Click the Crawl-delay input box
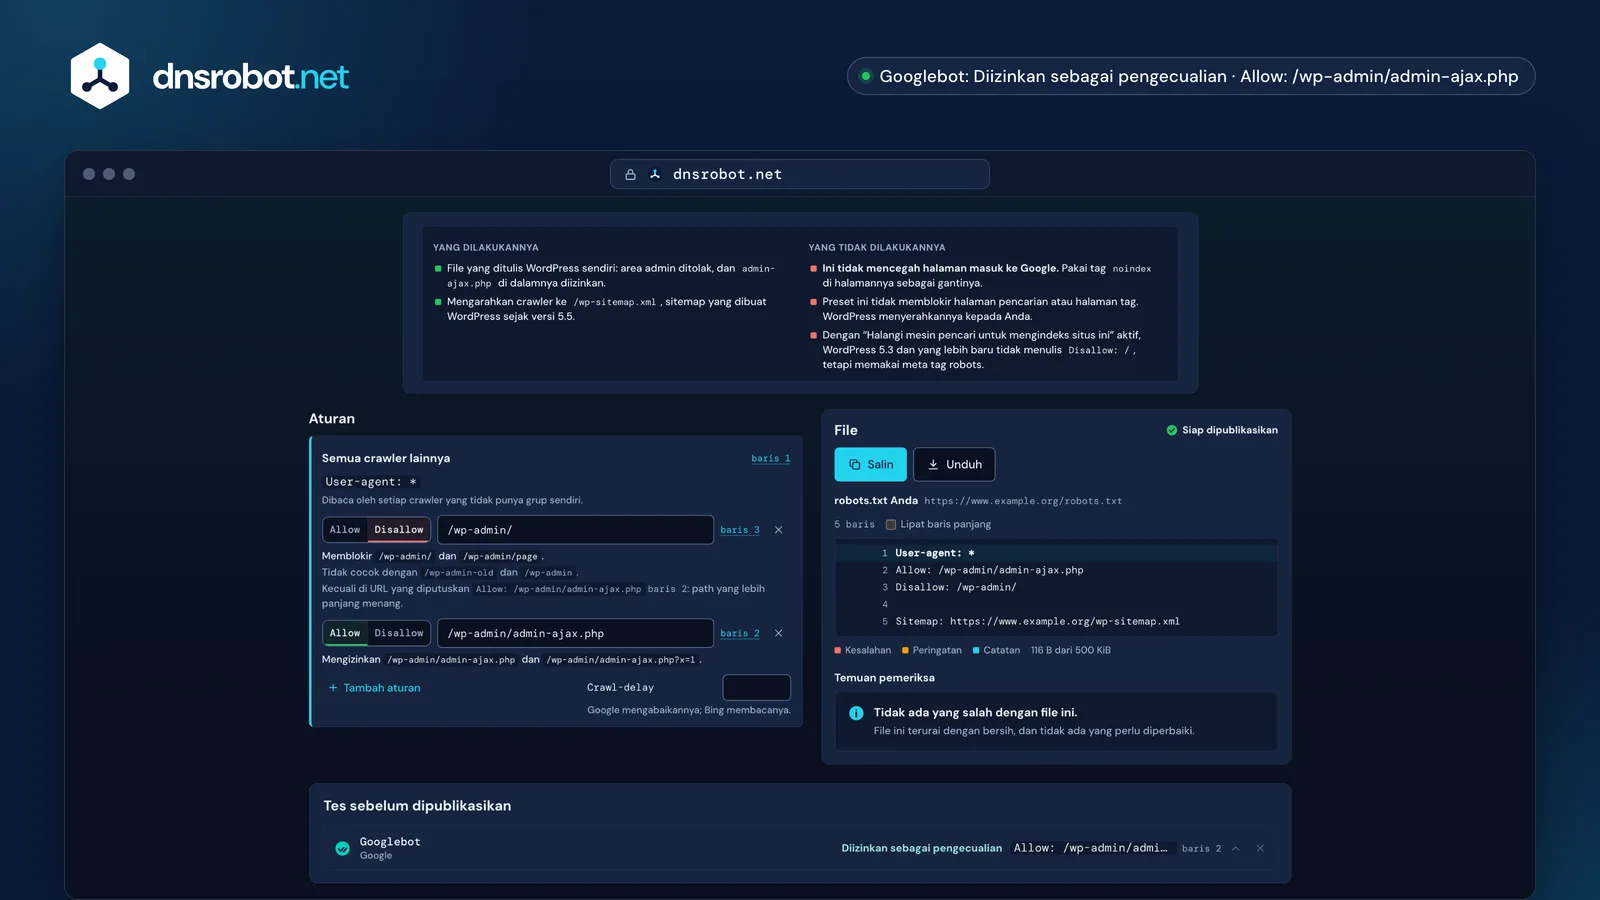 click(756, 687)
